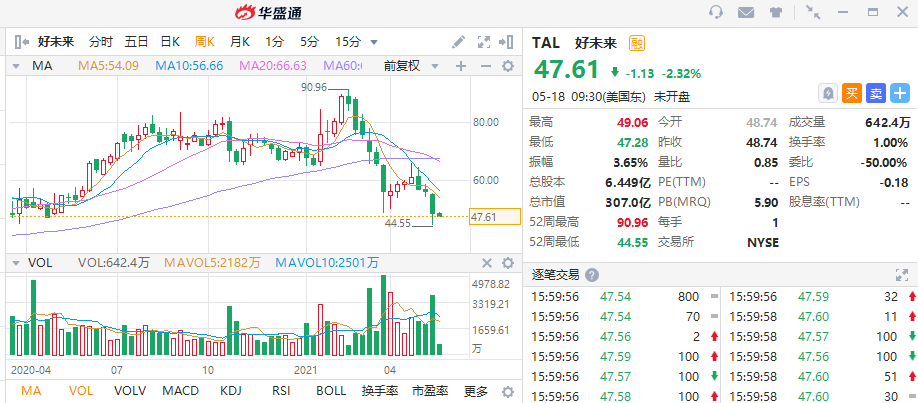Collapse left panel arrow icon
This screenshot has height=403, width=918.
[21, 42]
